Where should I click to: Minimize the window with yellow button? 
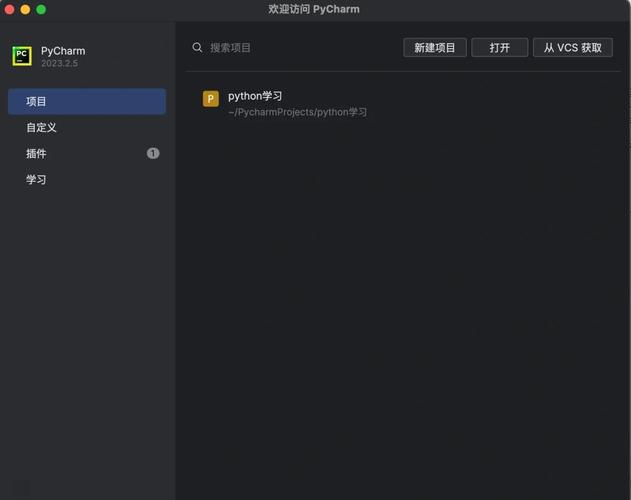tap(25, 9)
